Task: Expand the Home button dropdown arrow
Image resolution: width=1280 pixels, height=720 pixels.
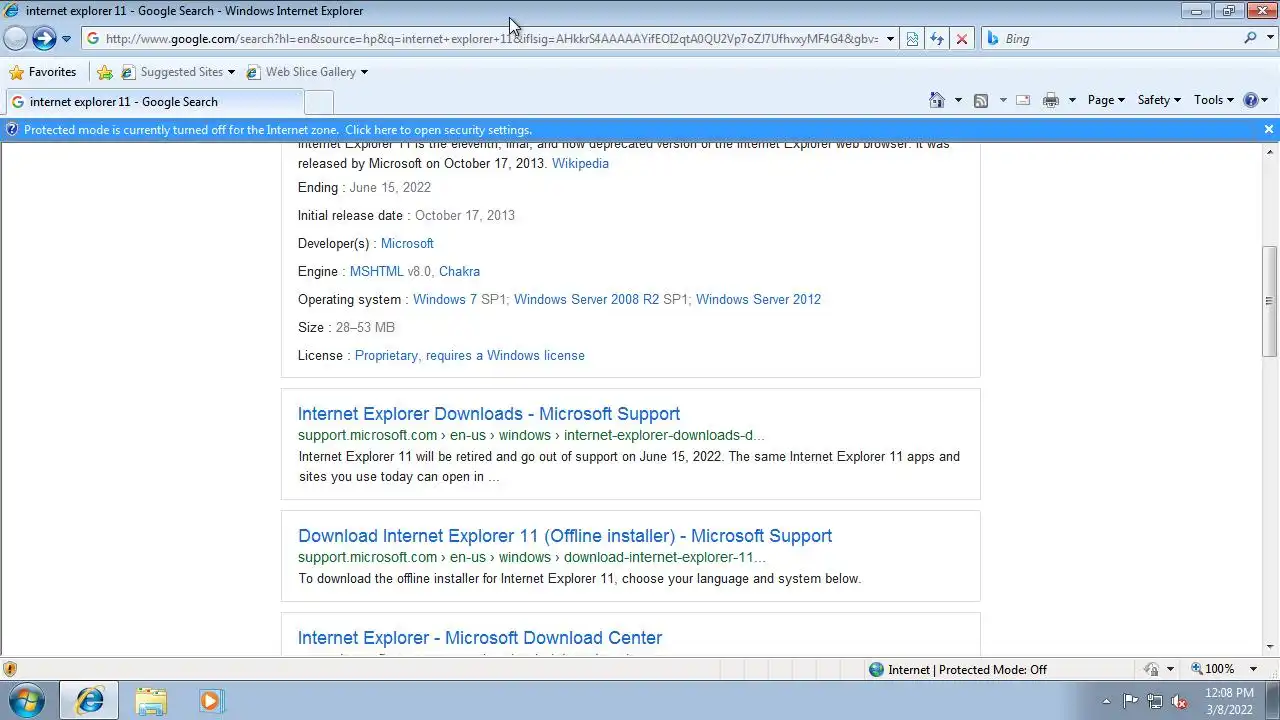Action: [x=958, y=100]
